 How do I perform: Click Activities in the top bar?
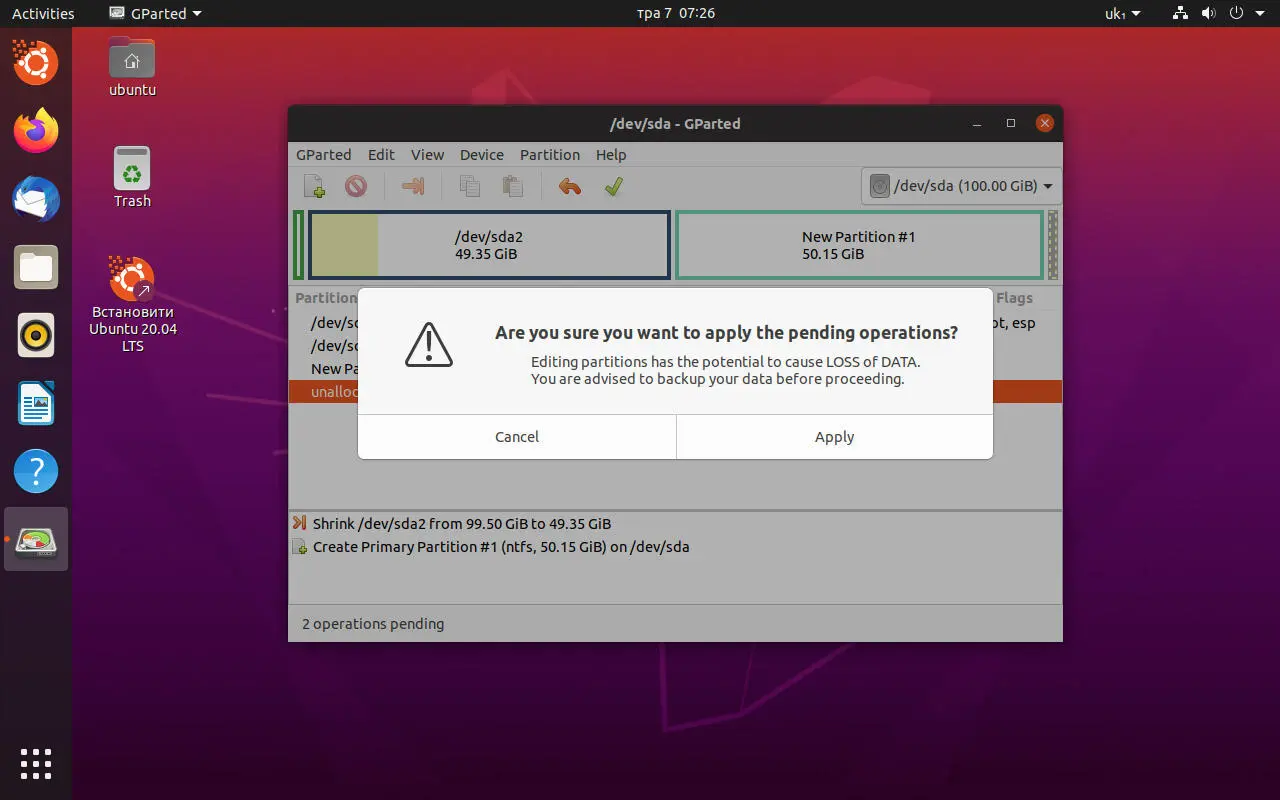[43, 14]
